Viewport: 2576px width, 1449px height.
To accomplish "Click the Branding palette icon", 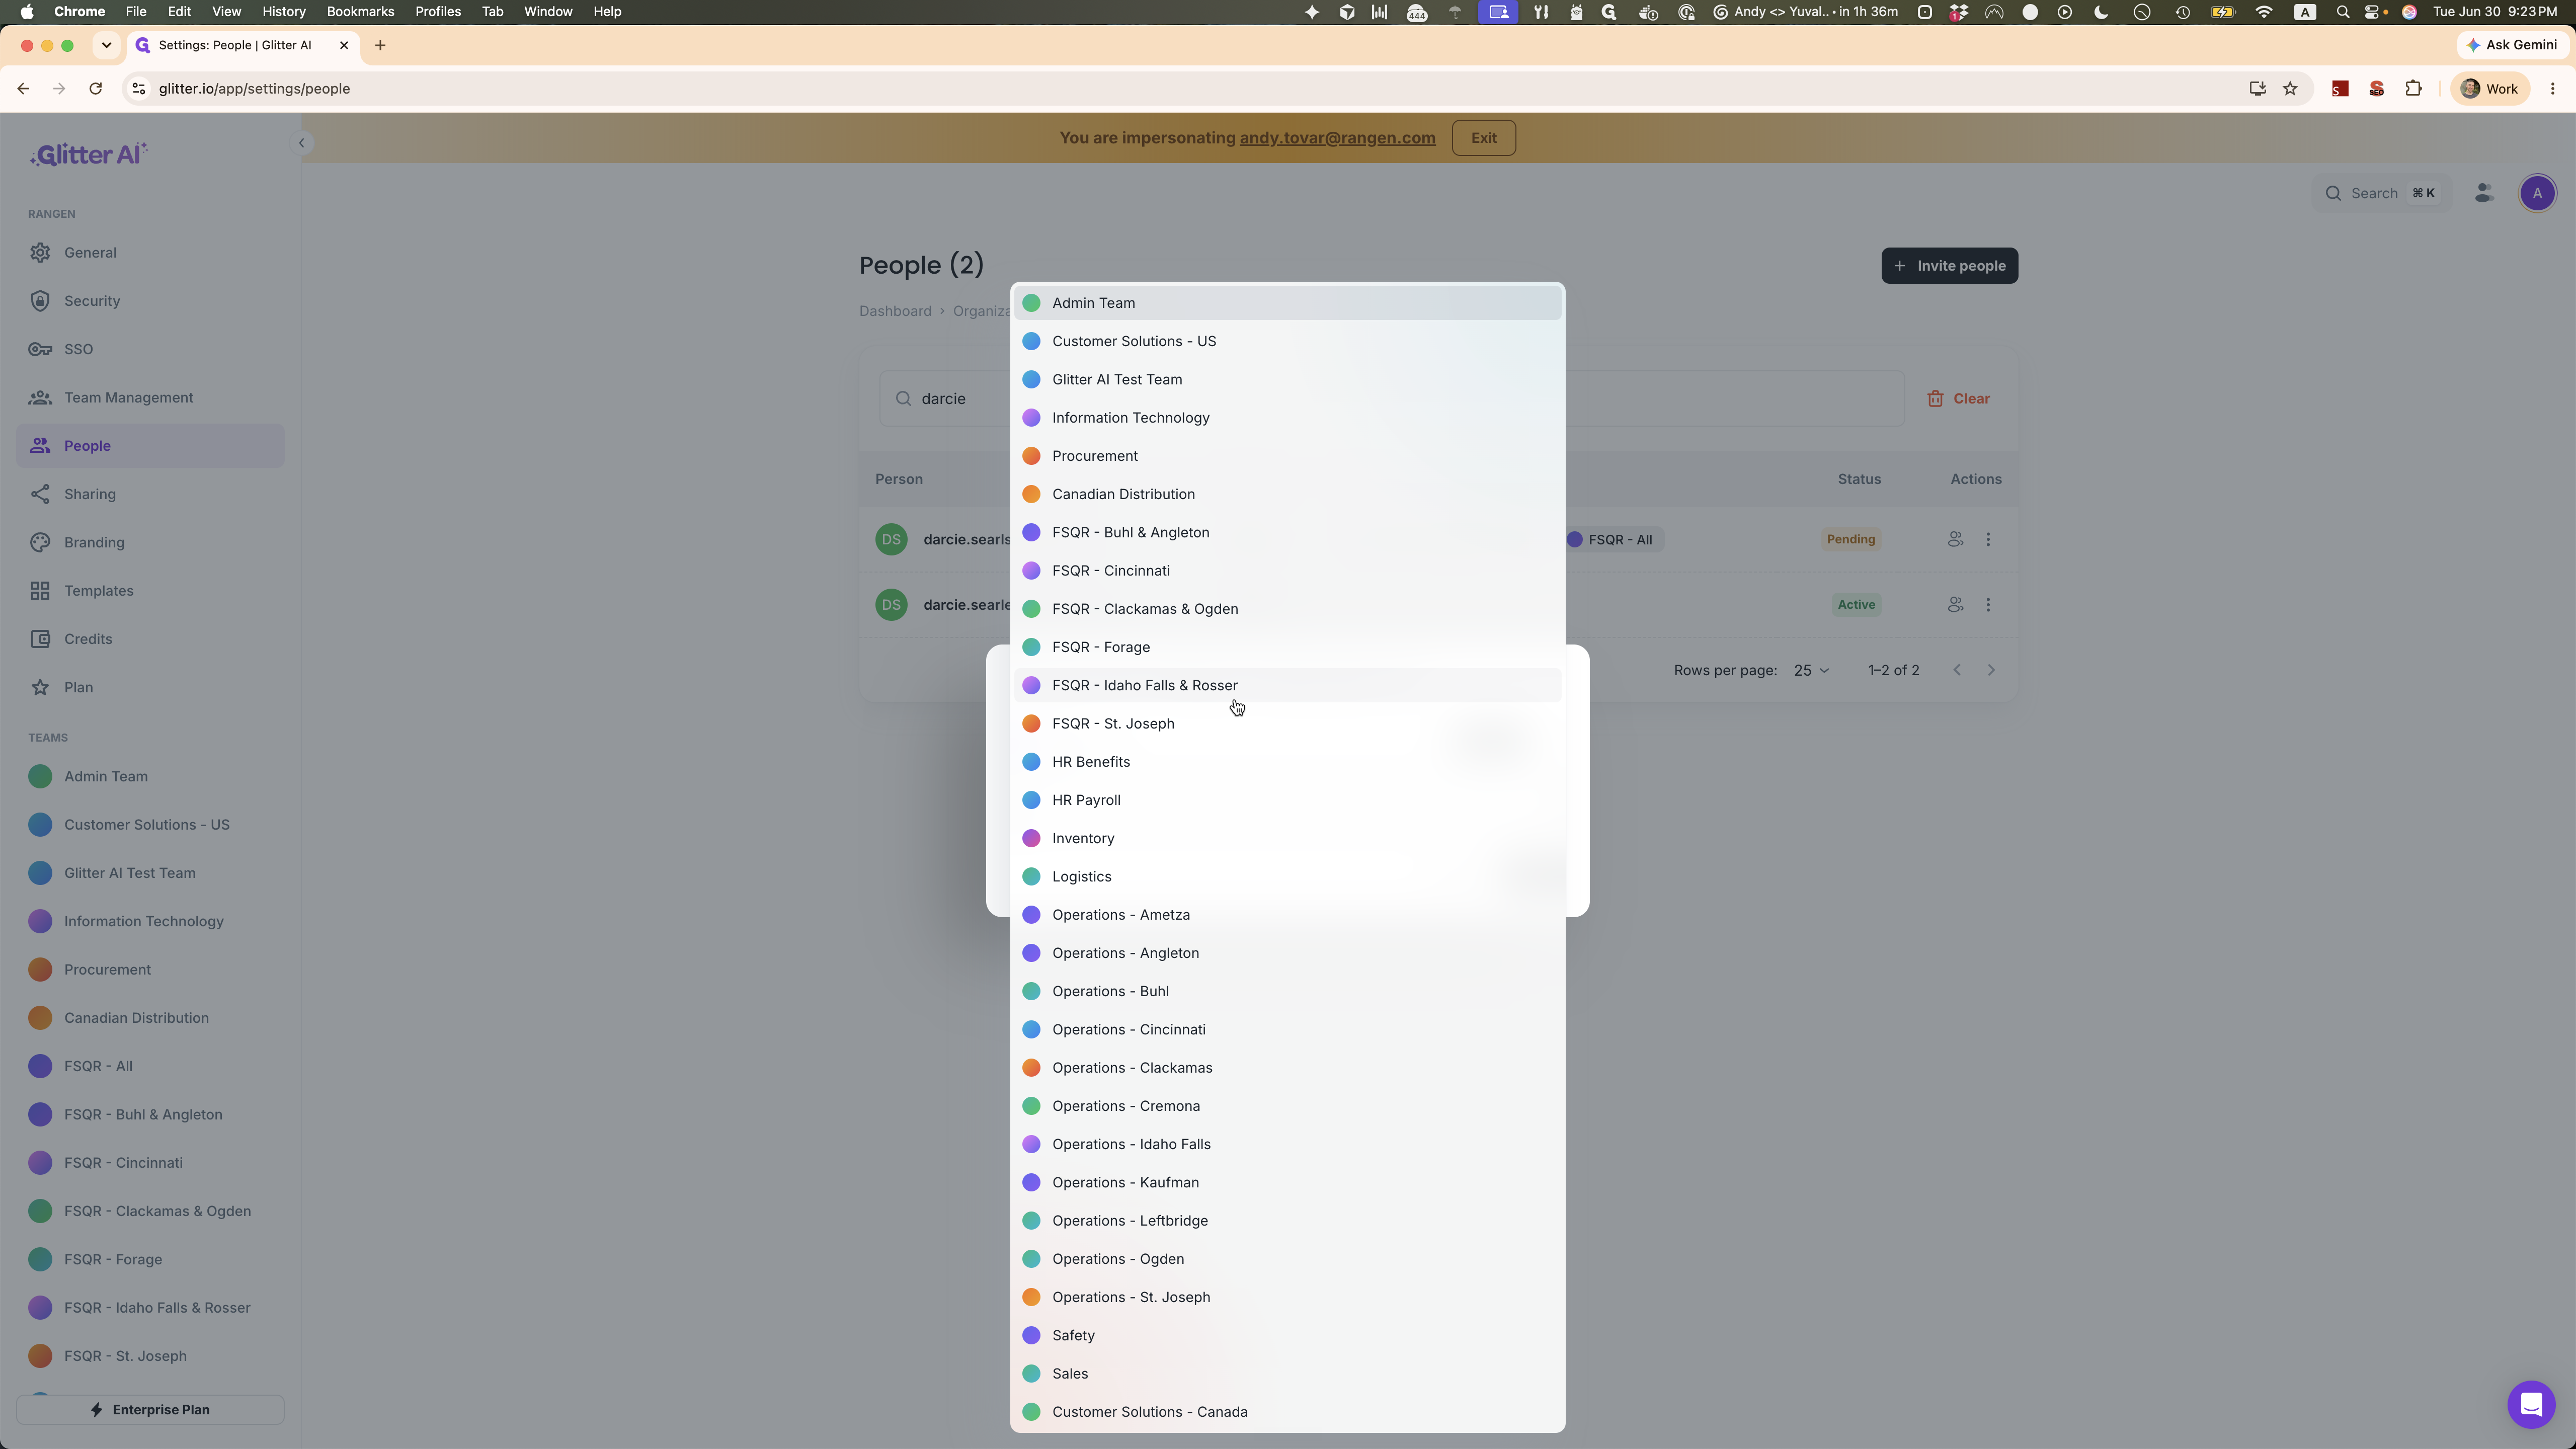I will click(x=40, y=542).
